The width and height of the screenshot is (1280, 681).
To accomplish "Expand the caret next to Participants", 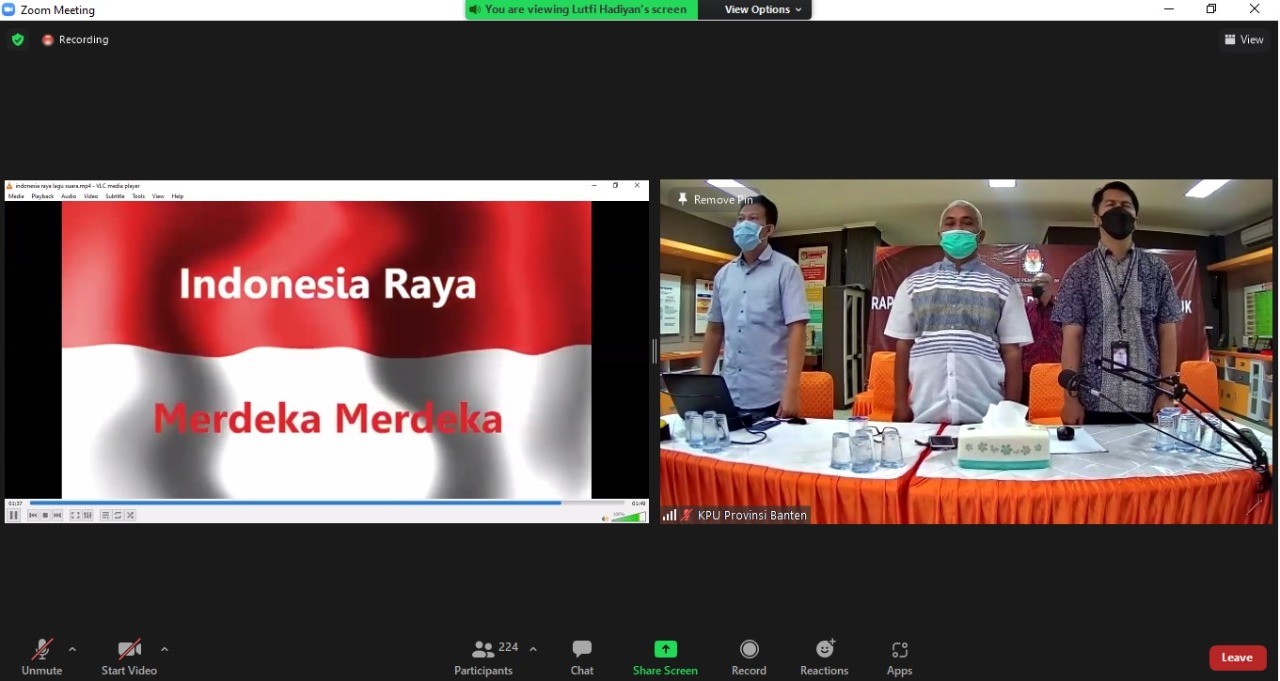I will coord(533,649).
